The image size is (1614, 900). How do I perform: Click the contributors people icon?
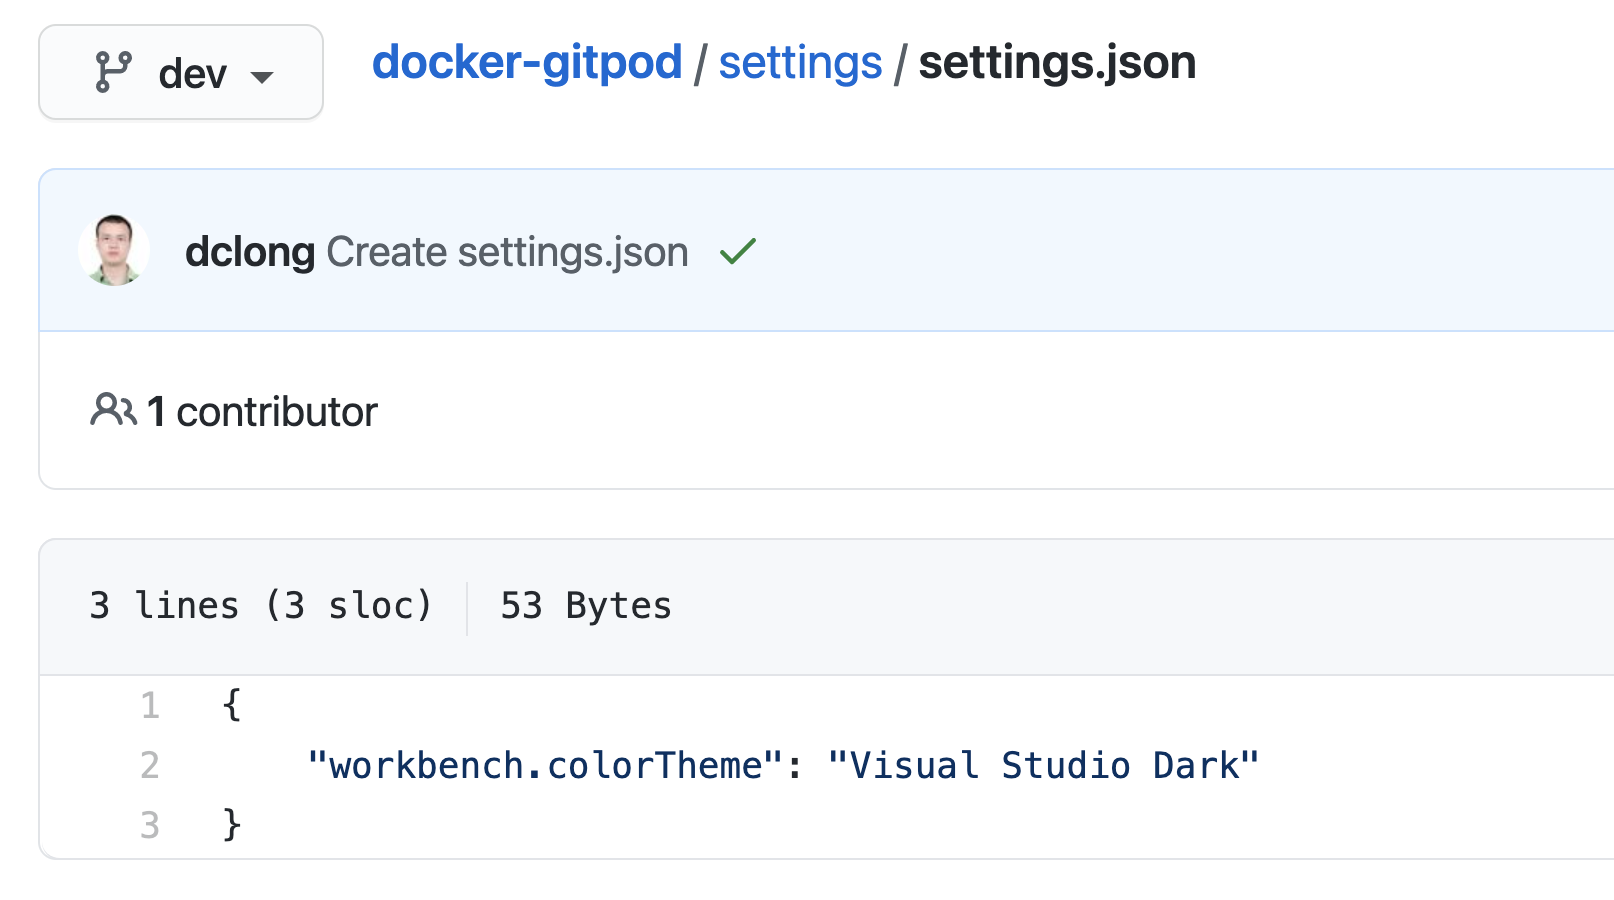[x=113, y=410]
